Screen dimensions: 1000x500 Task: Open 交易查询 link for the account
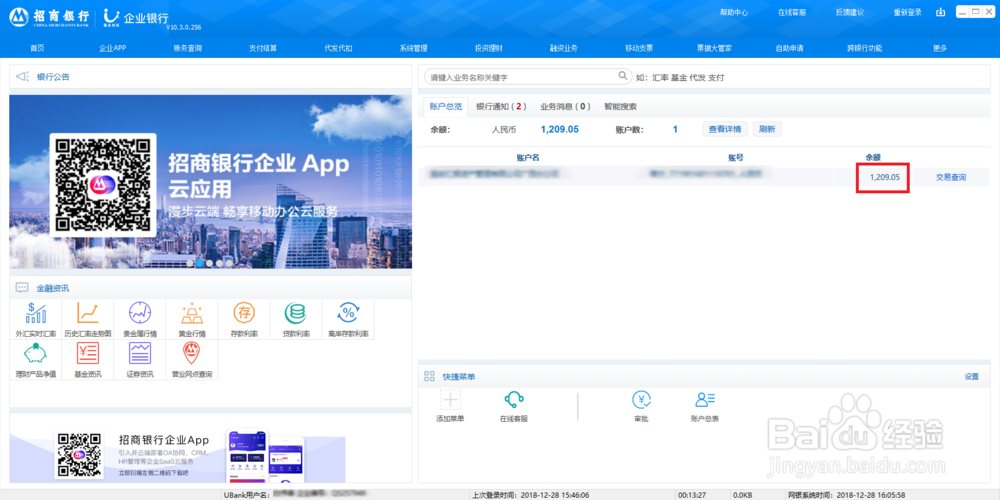coord(951,177)
